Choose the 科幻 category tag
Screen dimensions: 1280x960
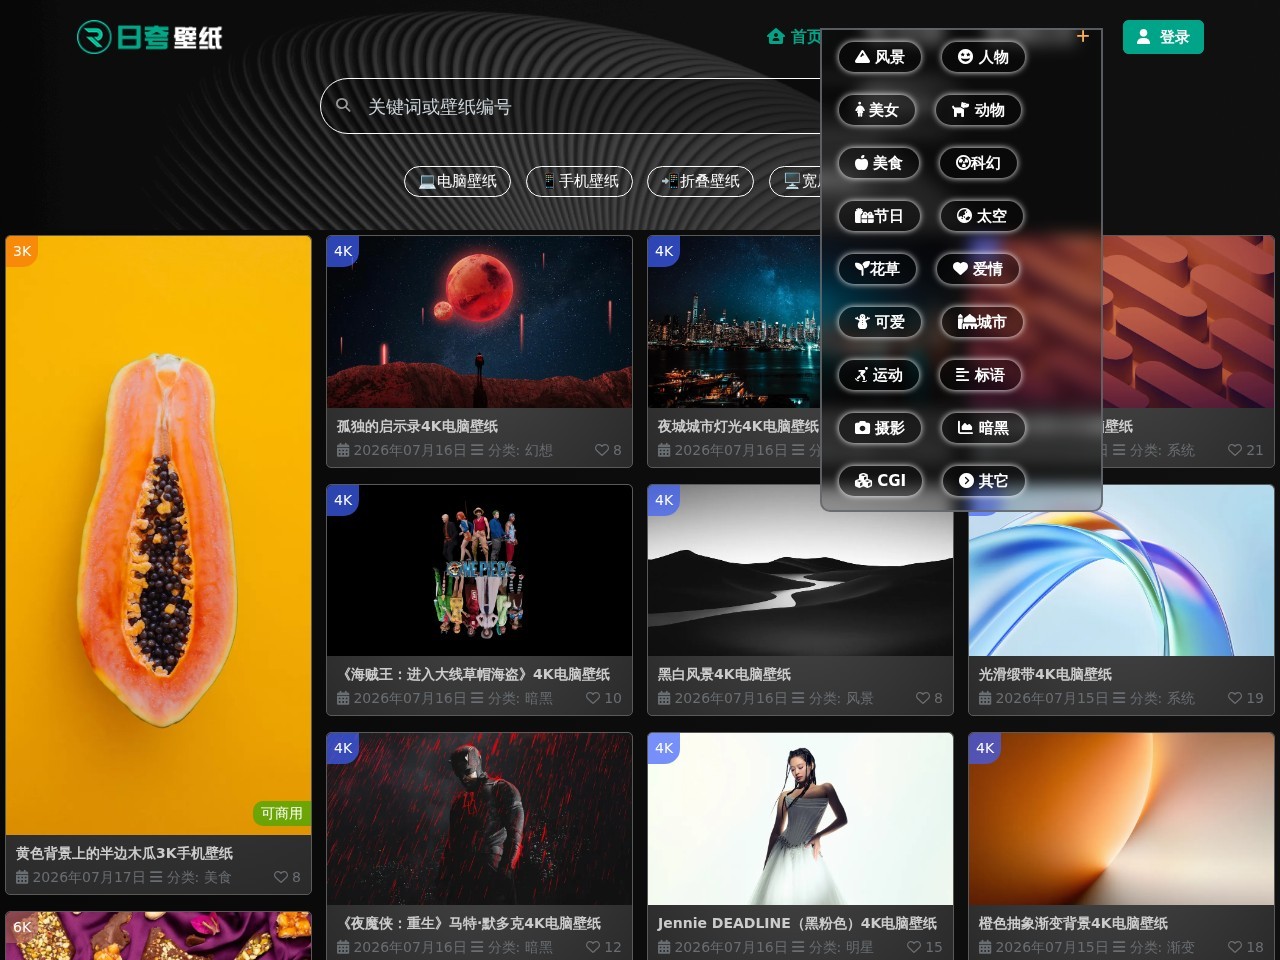[x=978, y=163]
